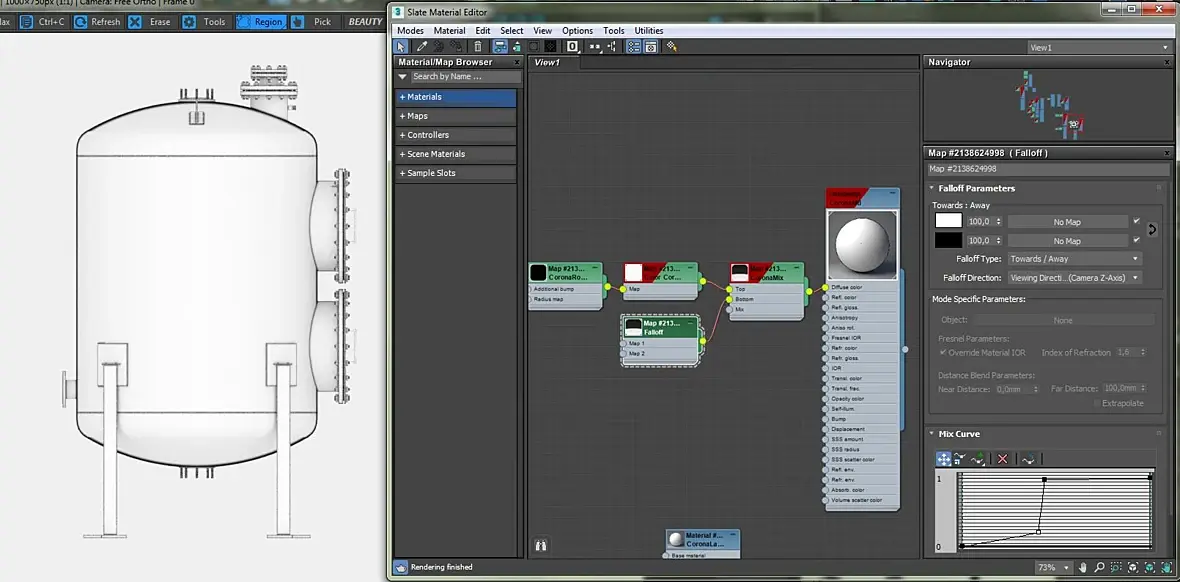
Task: Click the red X delete point icon
Action: (1003, 459)
